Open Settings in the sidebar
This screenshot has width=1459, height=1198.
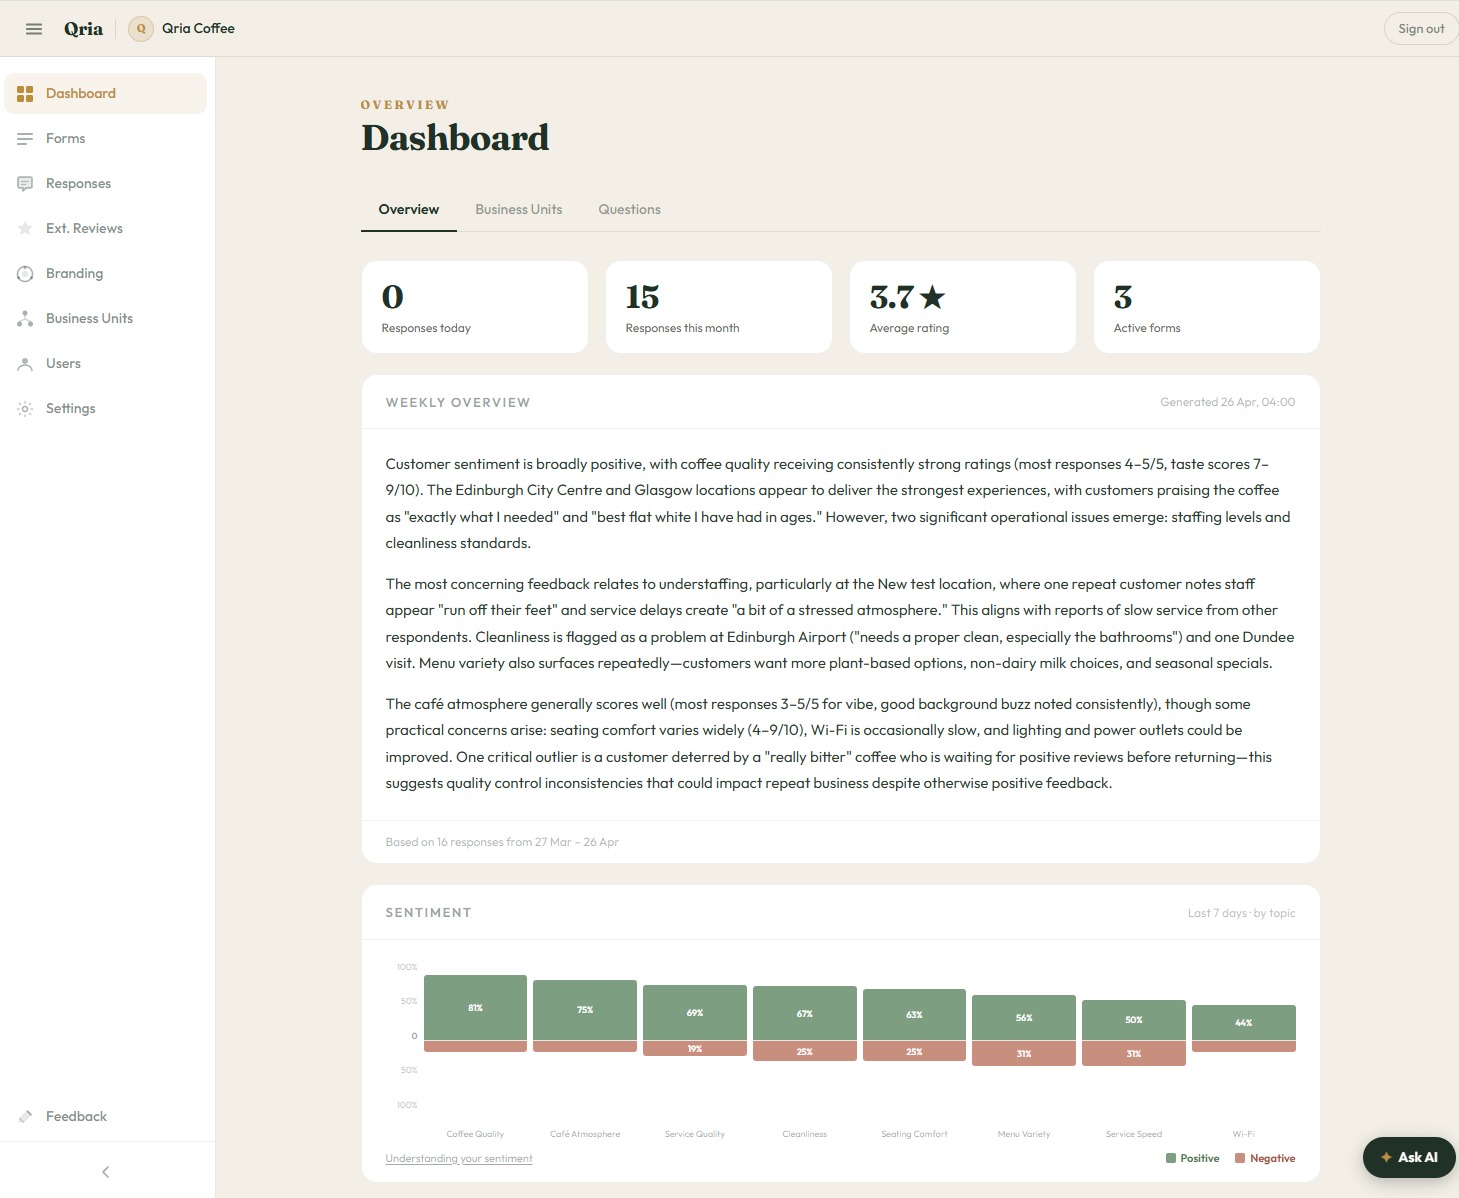coord(106,409)
